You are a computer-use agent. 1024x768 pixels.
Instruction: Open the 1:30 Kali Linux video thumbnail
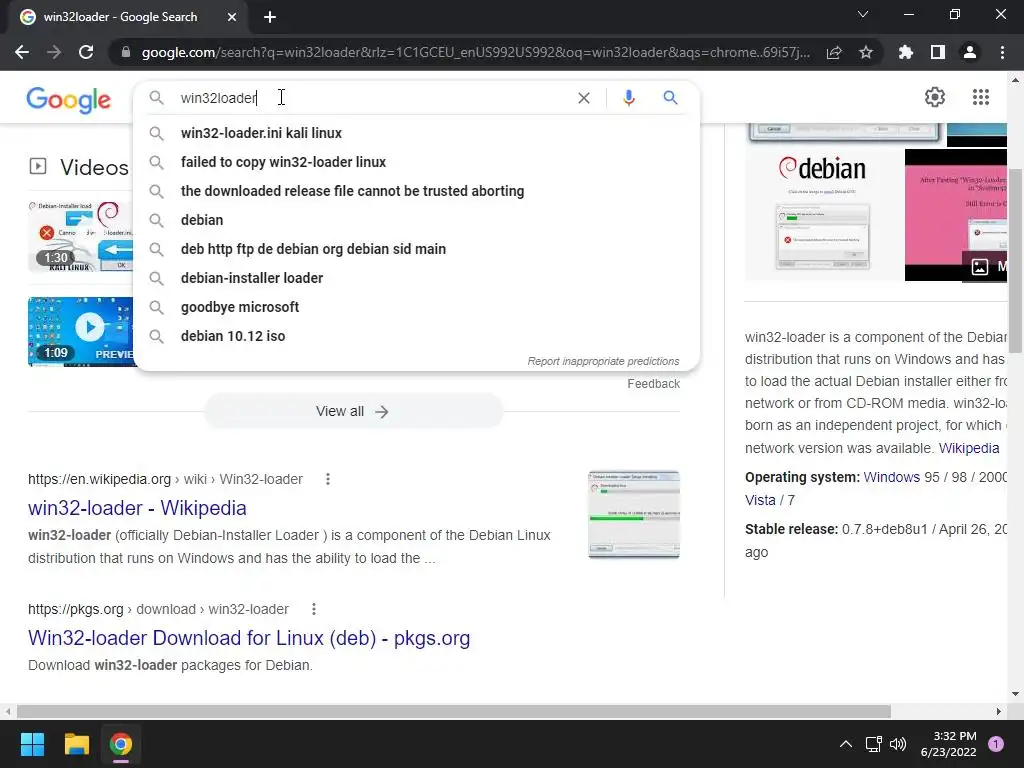tap(80, 236)
